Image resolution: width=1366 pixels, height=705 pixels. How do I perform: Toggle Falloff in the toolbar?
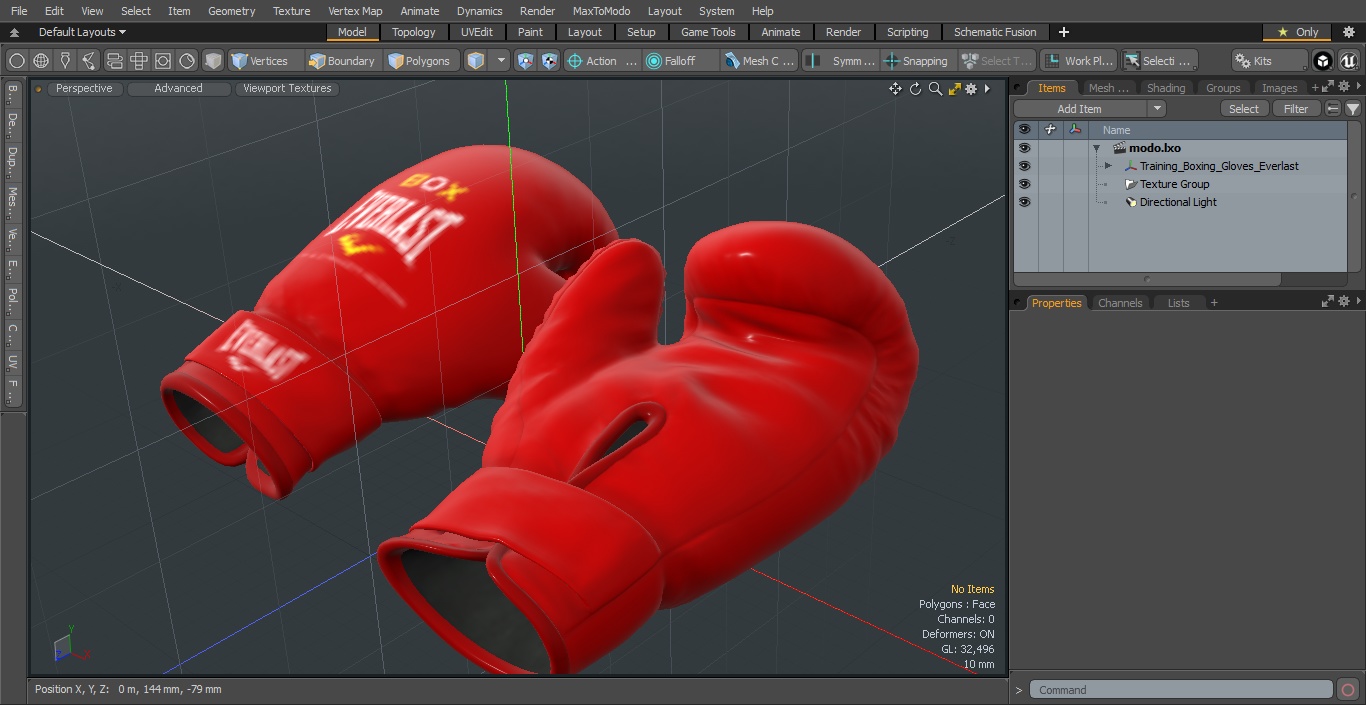point(682,61)
